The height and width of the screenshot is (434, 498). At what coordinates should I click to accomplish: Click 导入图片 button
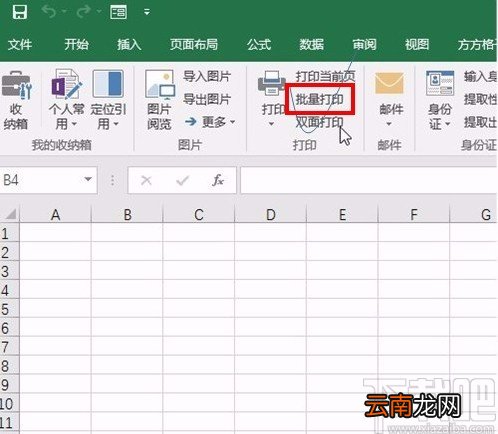pos(207,77)
